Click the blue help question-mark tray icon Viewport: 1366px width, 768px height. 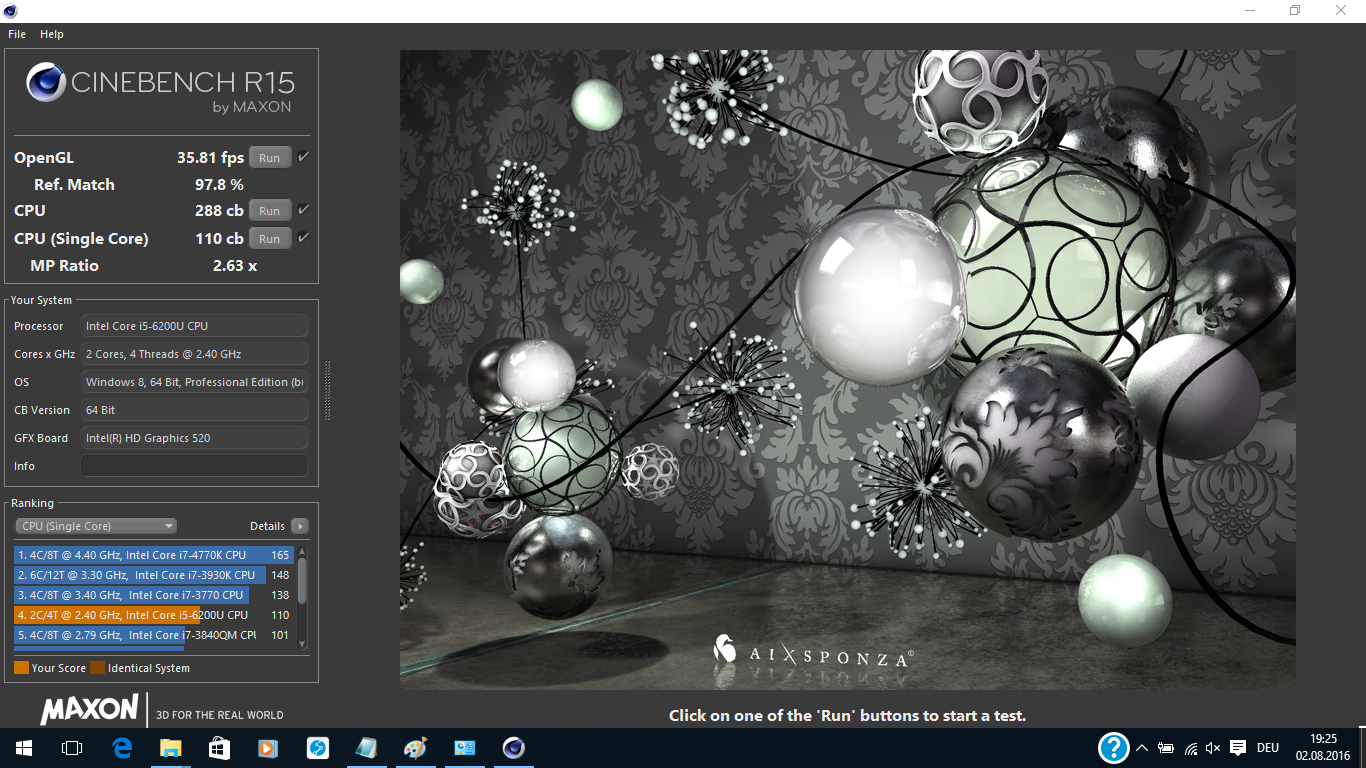pos(1113,748)
